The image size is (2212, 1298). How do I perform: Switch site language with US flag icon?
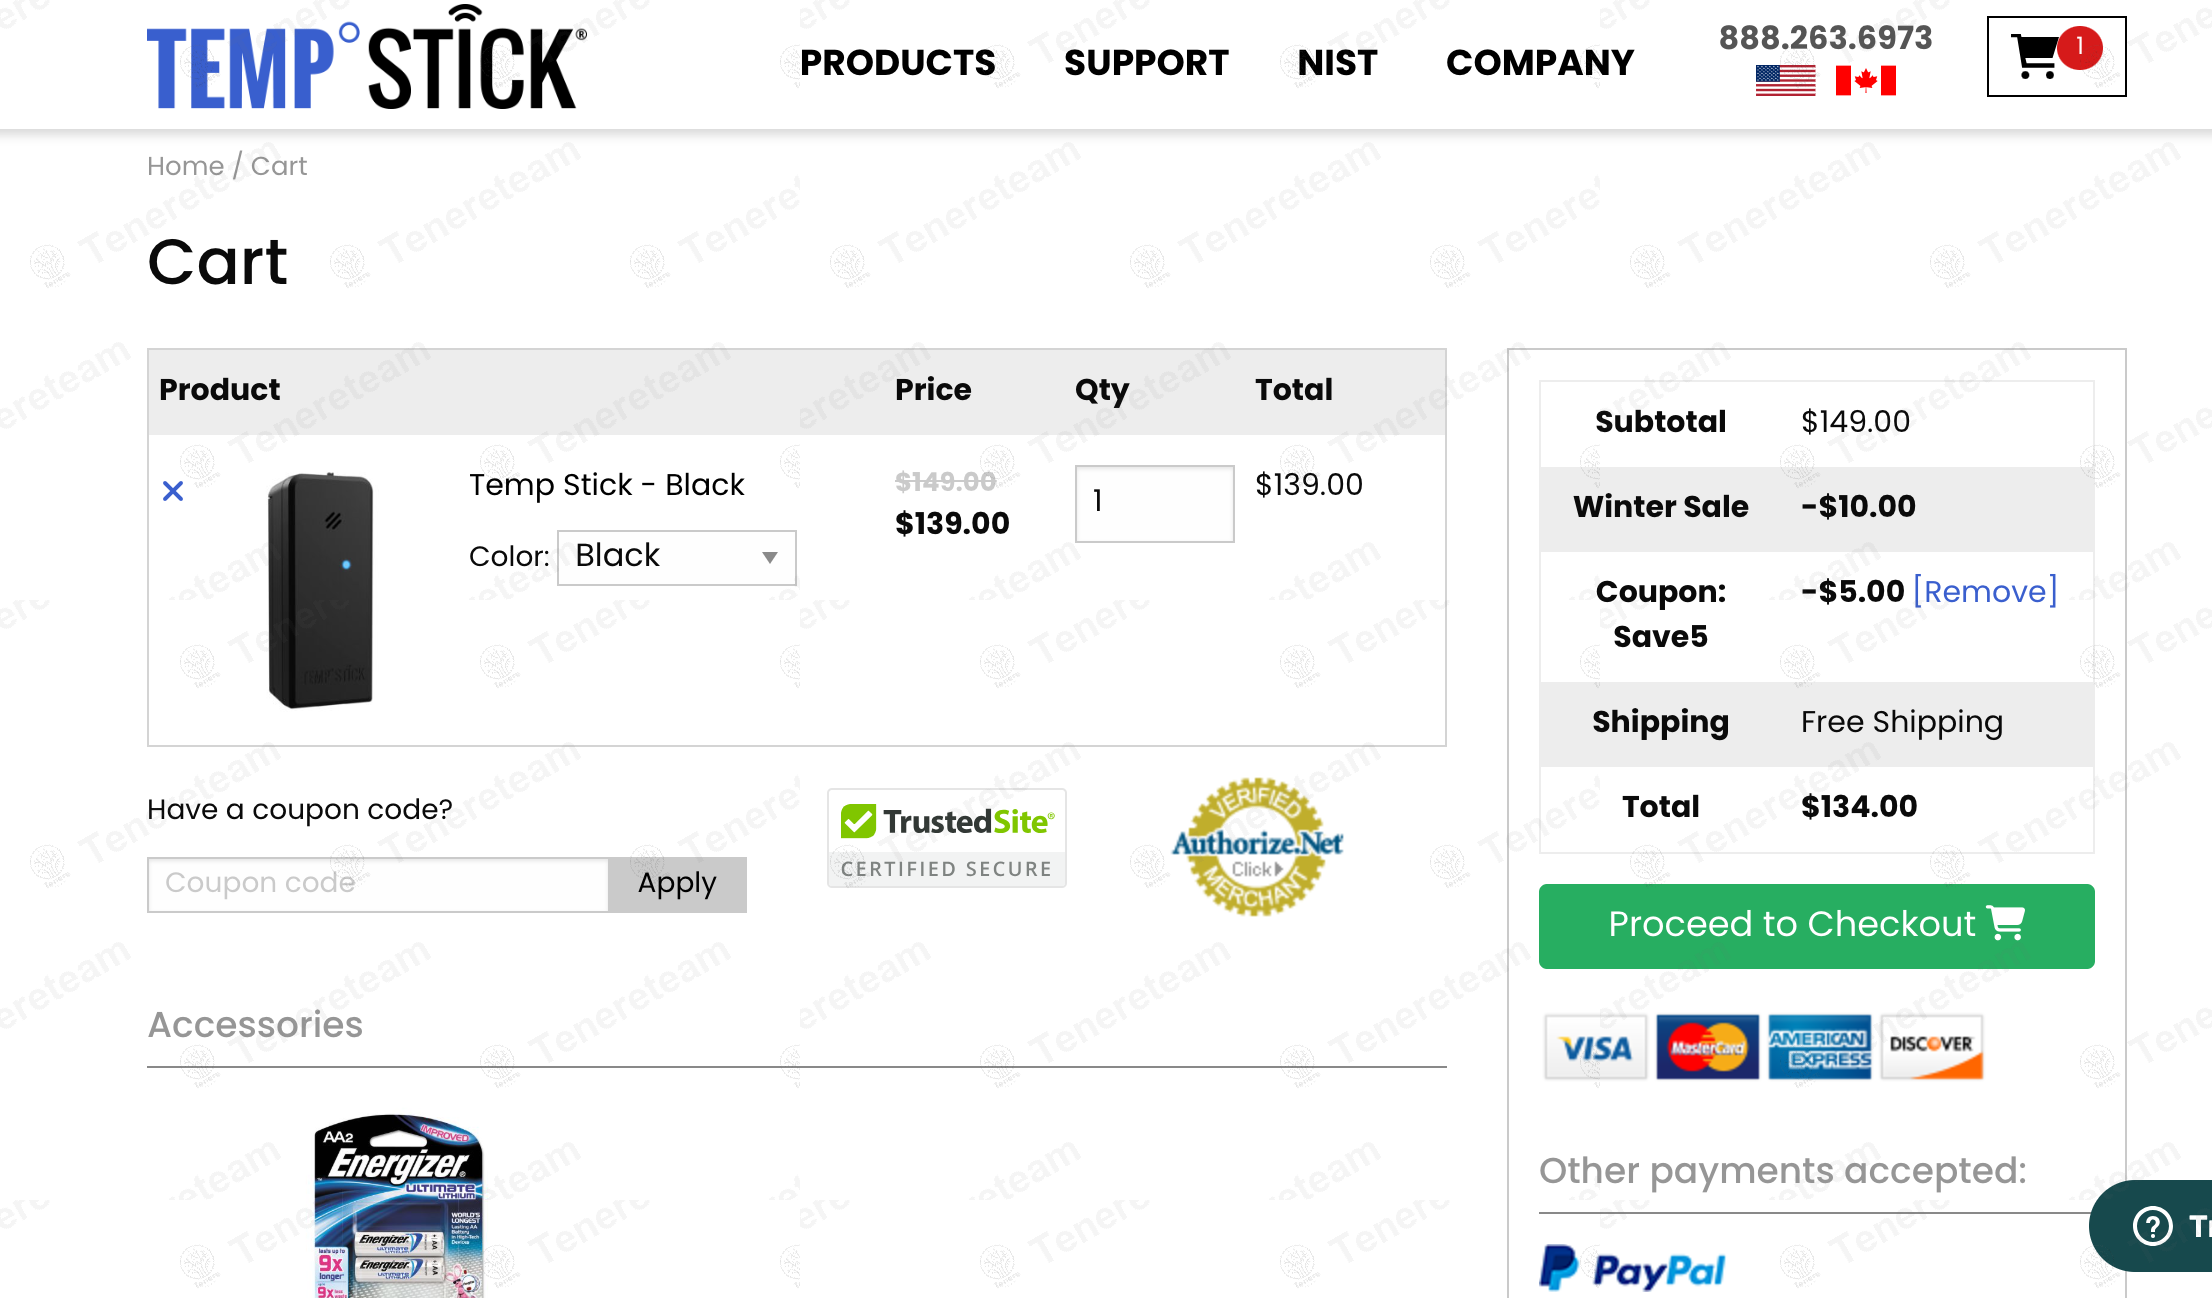click(x=1784, y=80)
